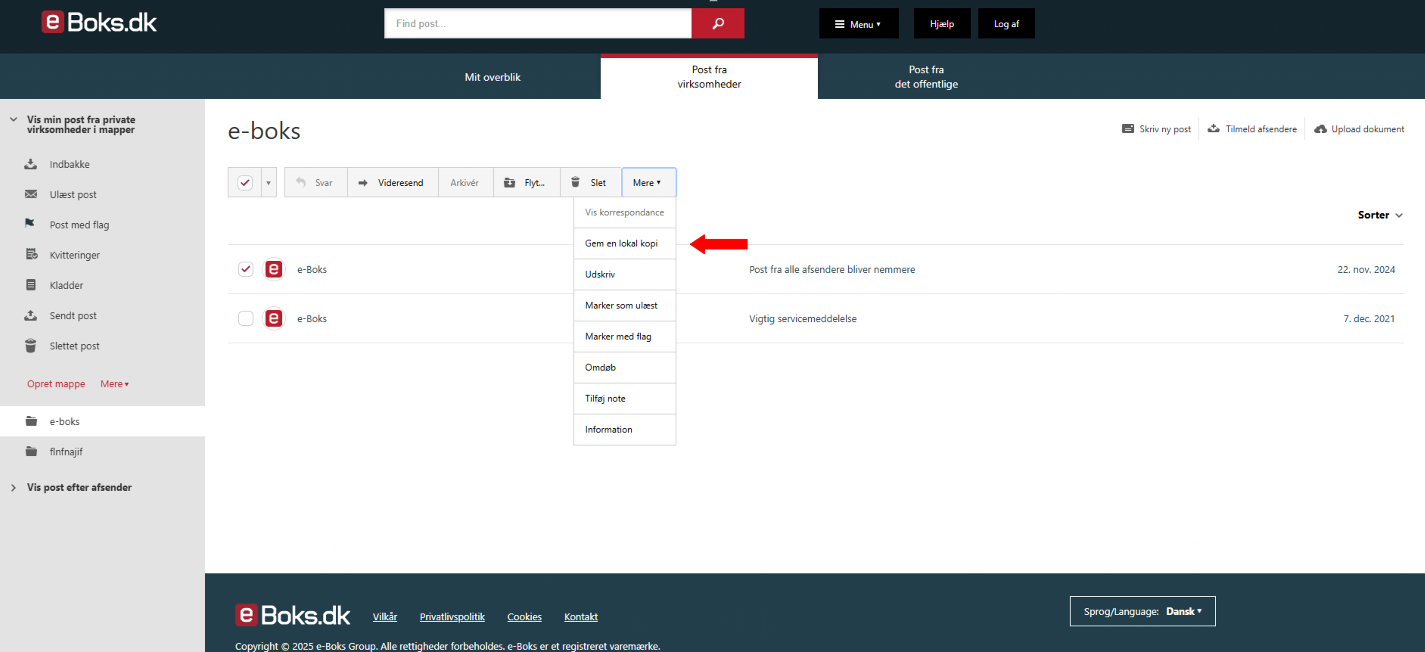Open the select-all dropdown arrow
The height and width of the screenshot is (652, 1425).
tap(268, 183)
